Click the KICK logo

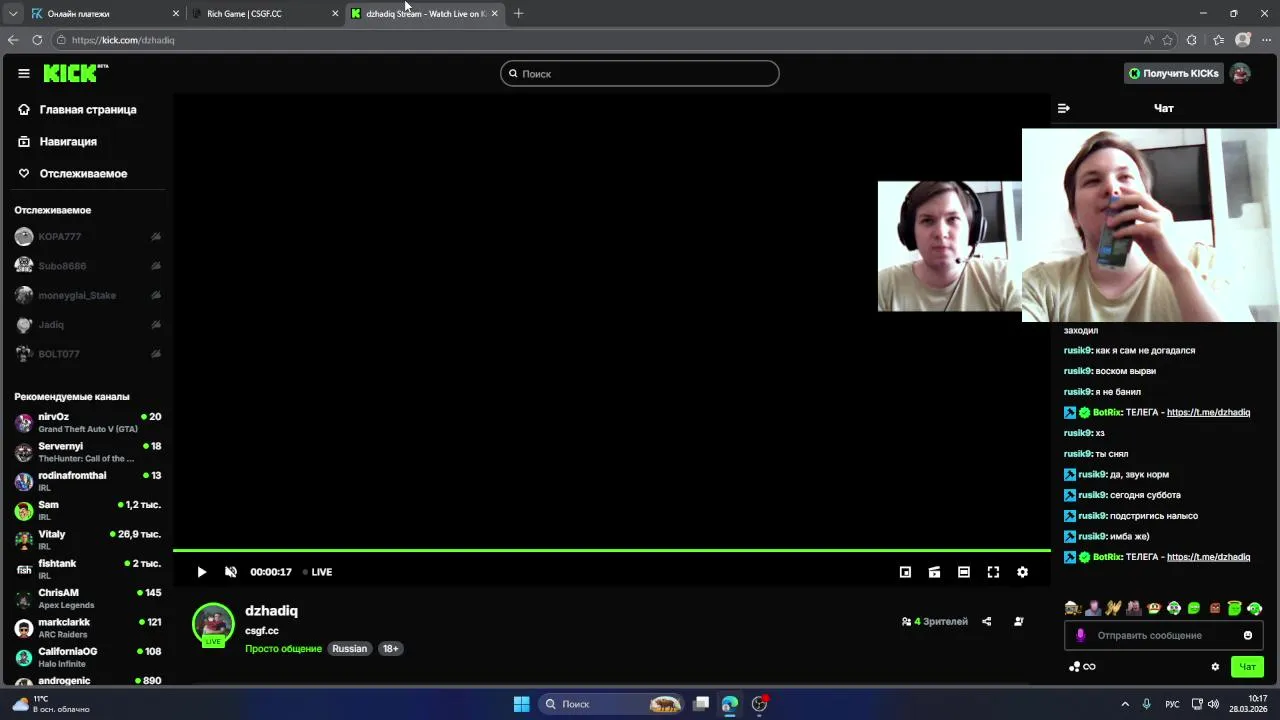(x=75, y=73)
